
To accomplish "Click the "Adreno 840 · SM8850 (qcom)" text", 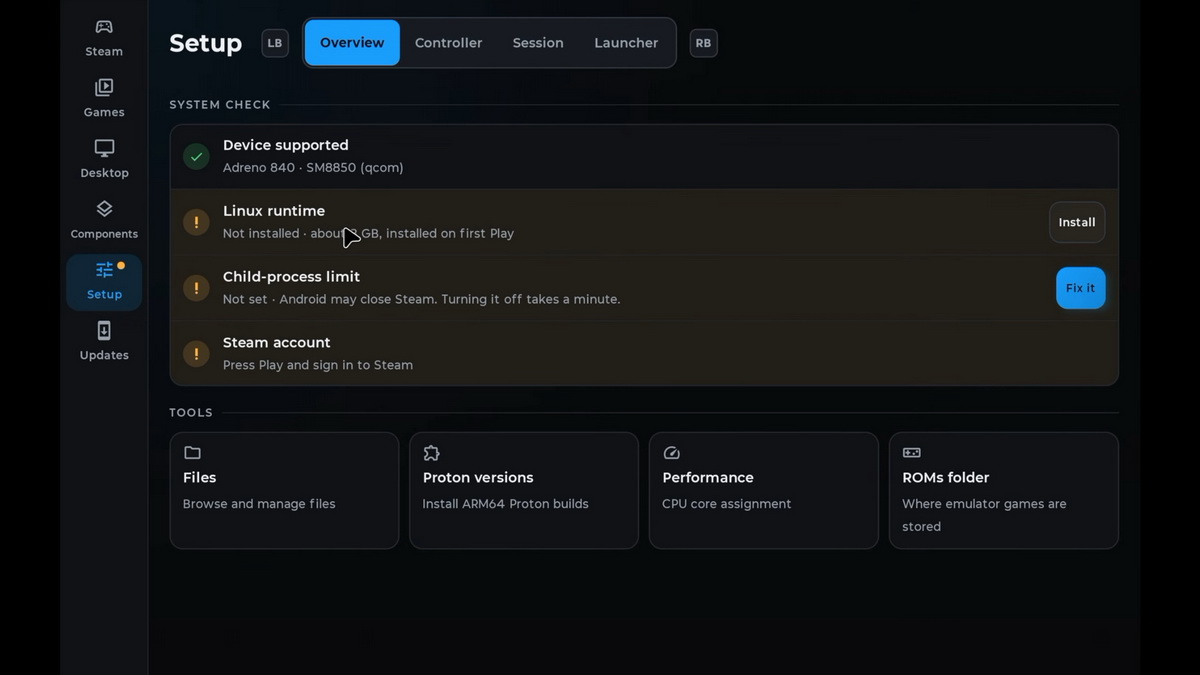I will (x=313, y=168).
